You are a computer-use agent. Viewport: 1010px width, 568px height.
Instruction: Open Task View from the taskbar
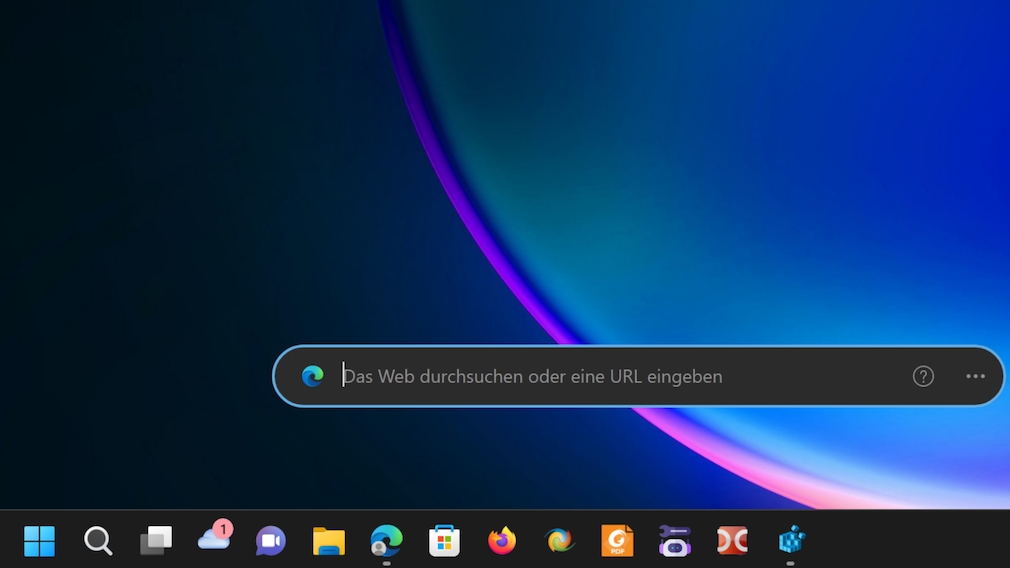tap(155, 541)
